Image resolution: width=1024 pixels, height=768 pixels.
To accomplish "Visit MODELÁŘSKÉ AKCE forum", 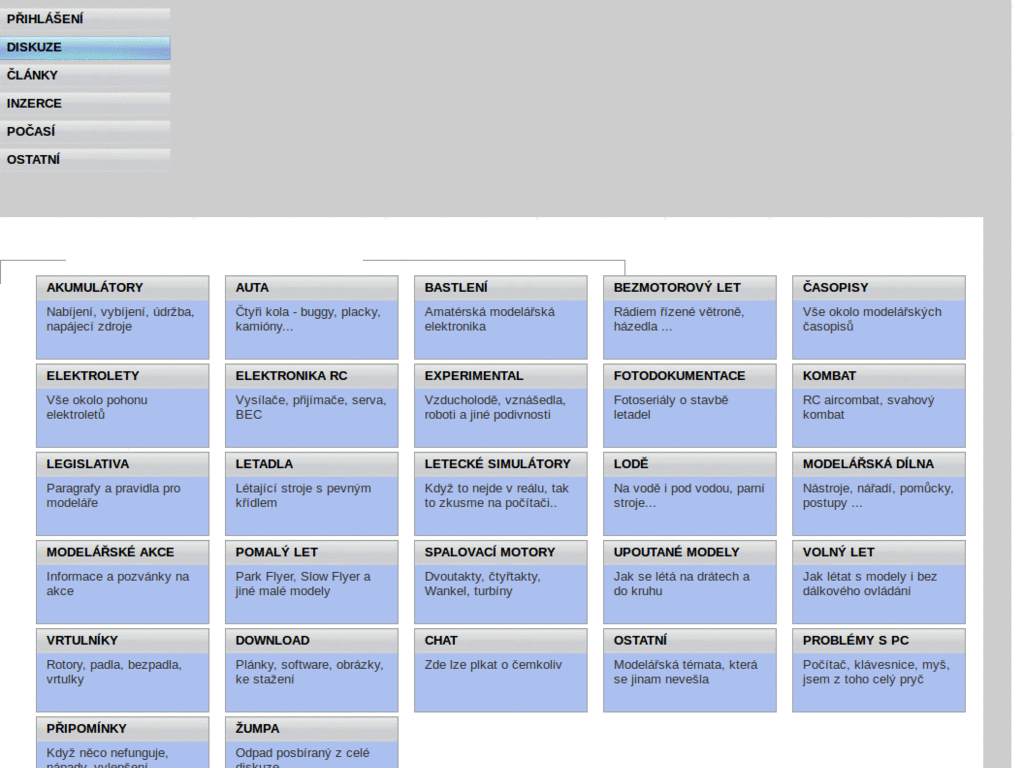I will (110, 552).
